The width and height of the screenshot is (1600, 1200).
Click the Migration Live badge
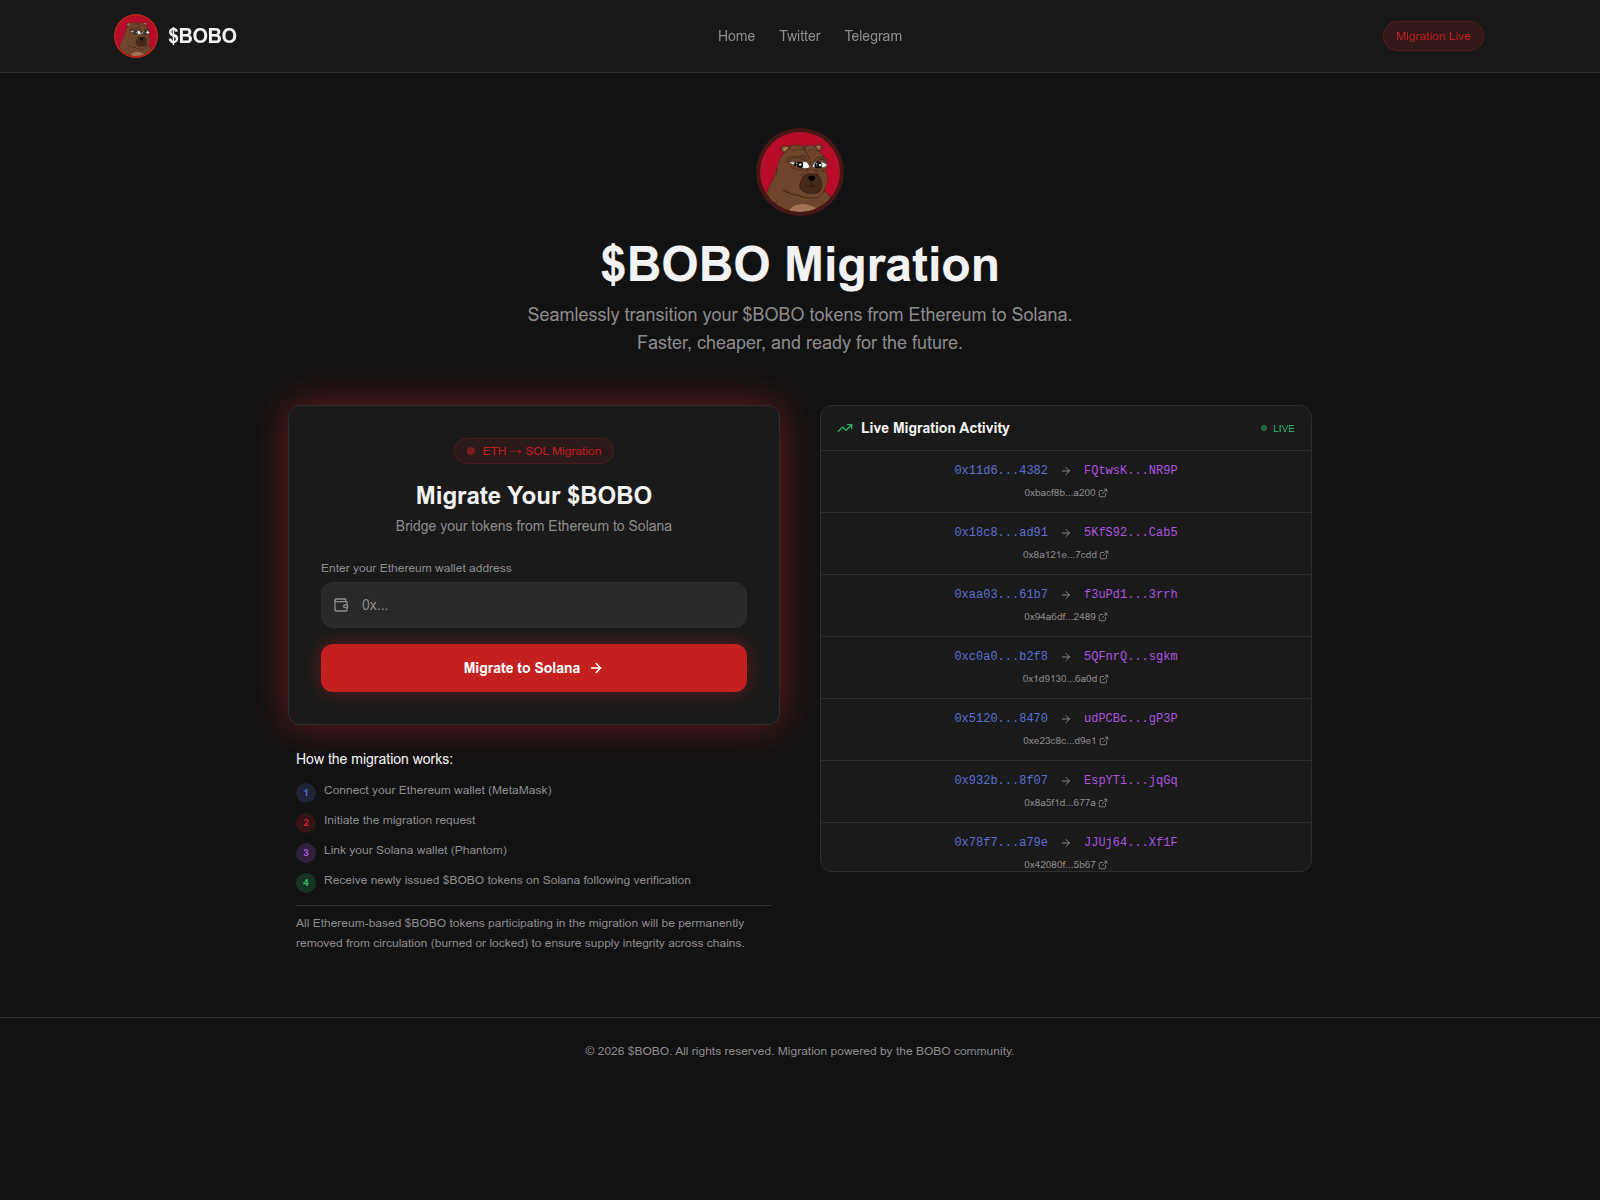[x=1432, y=36]
